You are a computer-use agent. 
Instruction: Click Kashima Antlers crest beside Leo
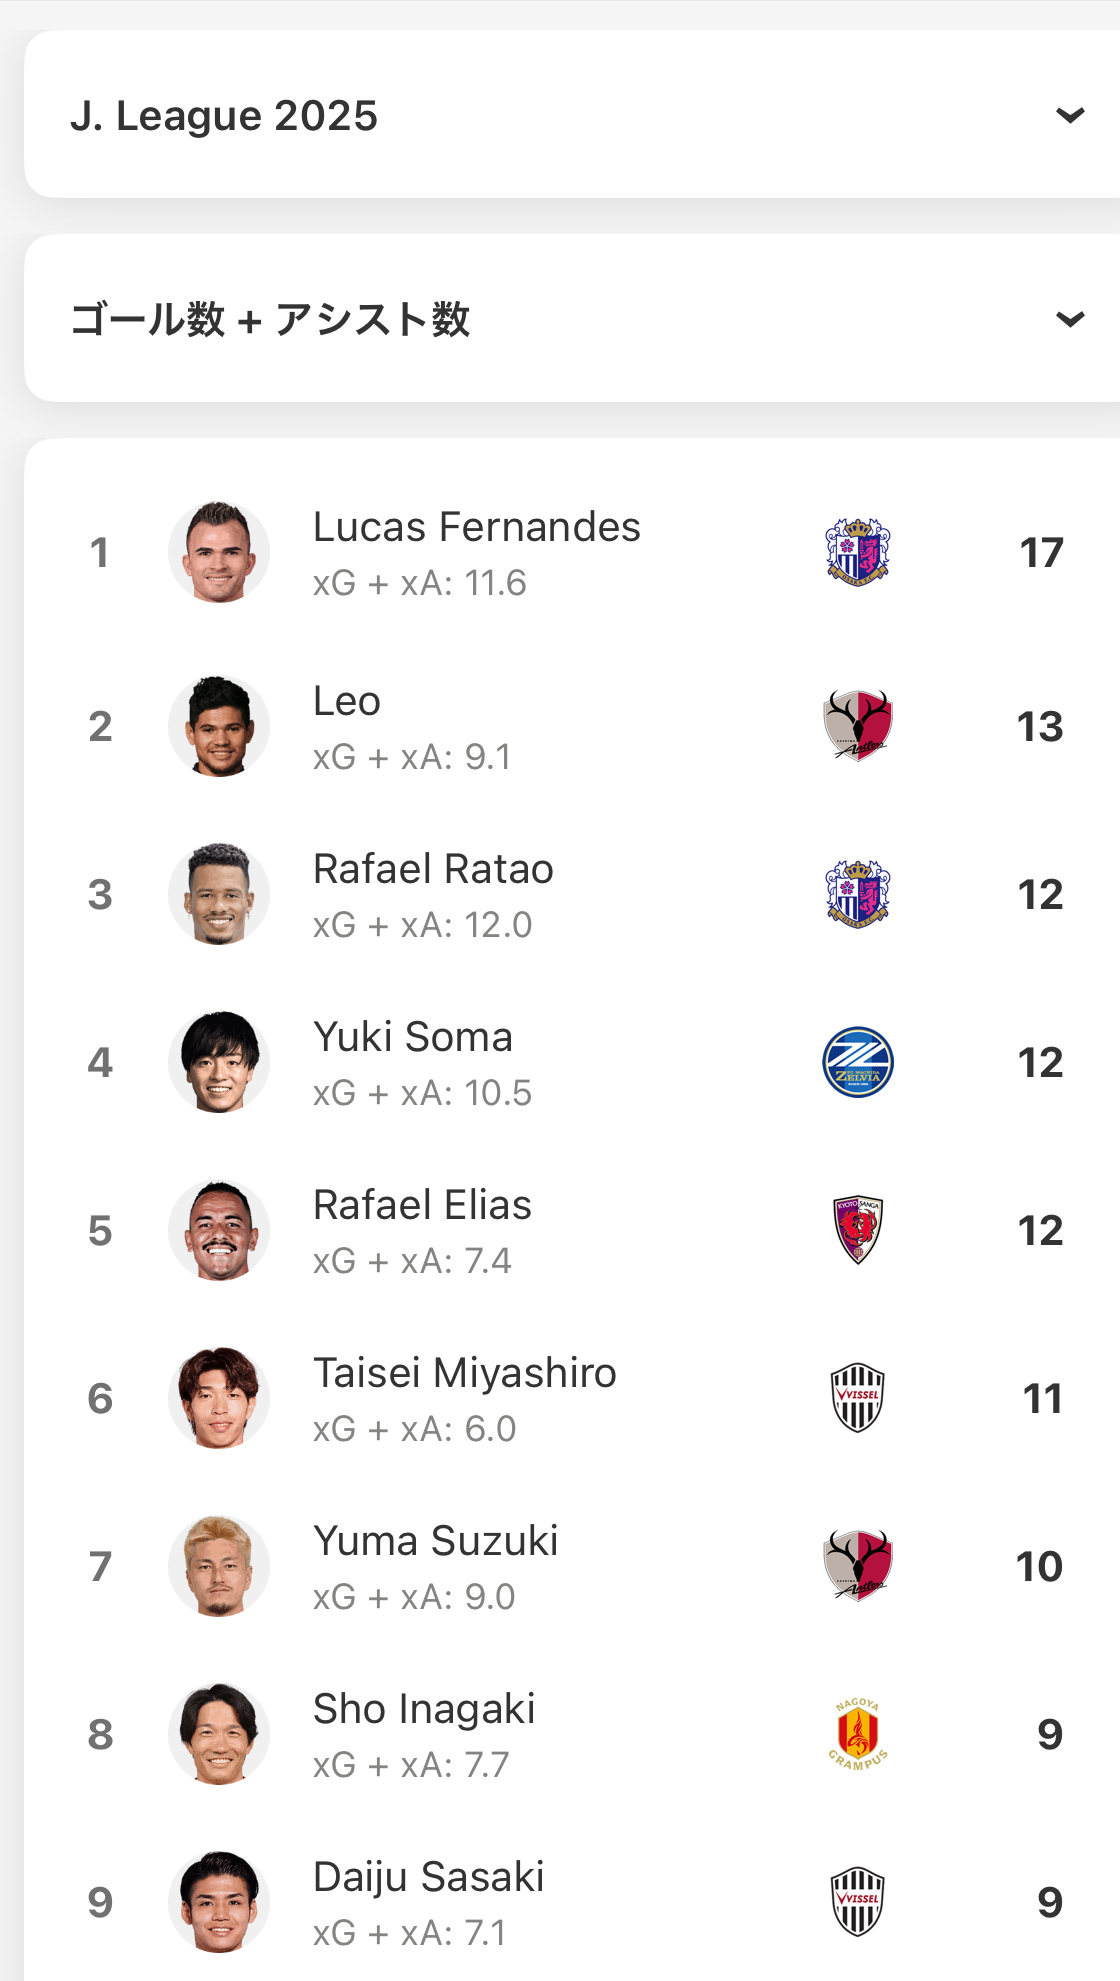(x=858, y=726)
